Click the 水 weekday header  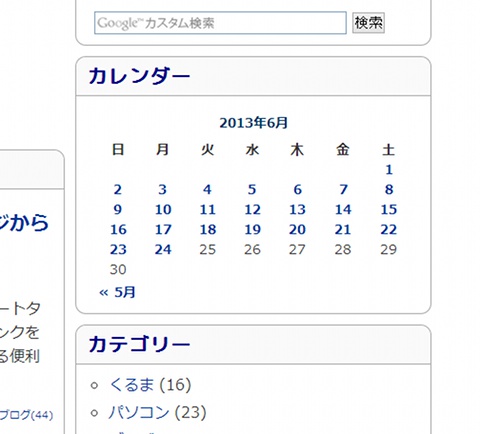(x=252, y=150)
